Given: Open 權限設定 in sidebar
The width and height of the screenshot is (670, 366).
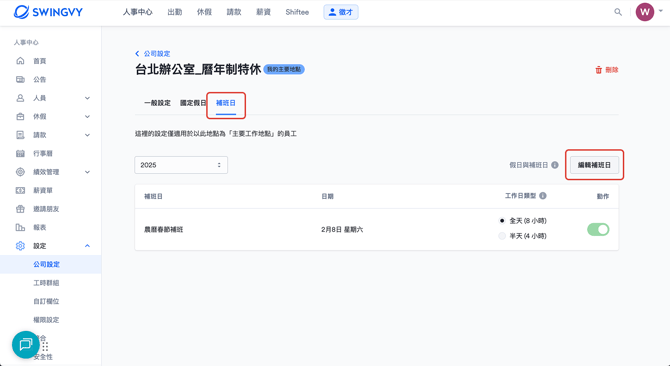Looking at the screenshot, I should (x=46, y=319).
